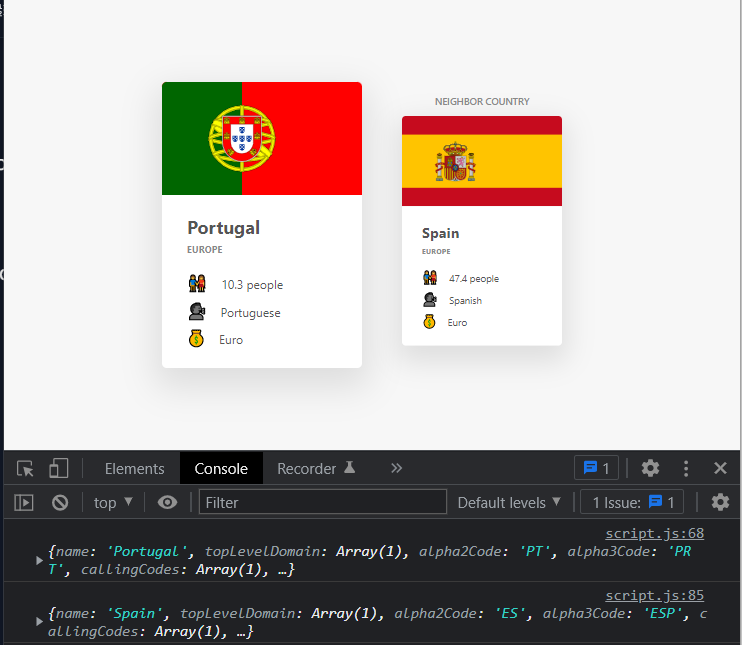Screen dimensions: 742x645
Task: Open the Recorder tab
Action: click(x=316, y=468)
